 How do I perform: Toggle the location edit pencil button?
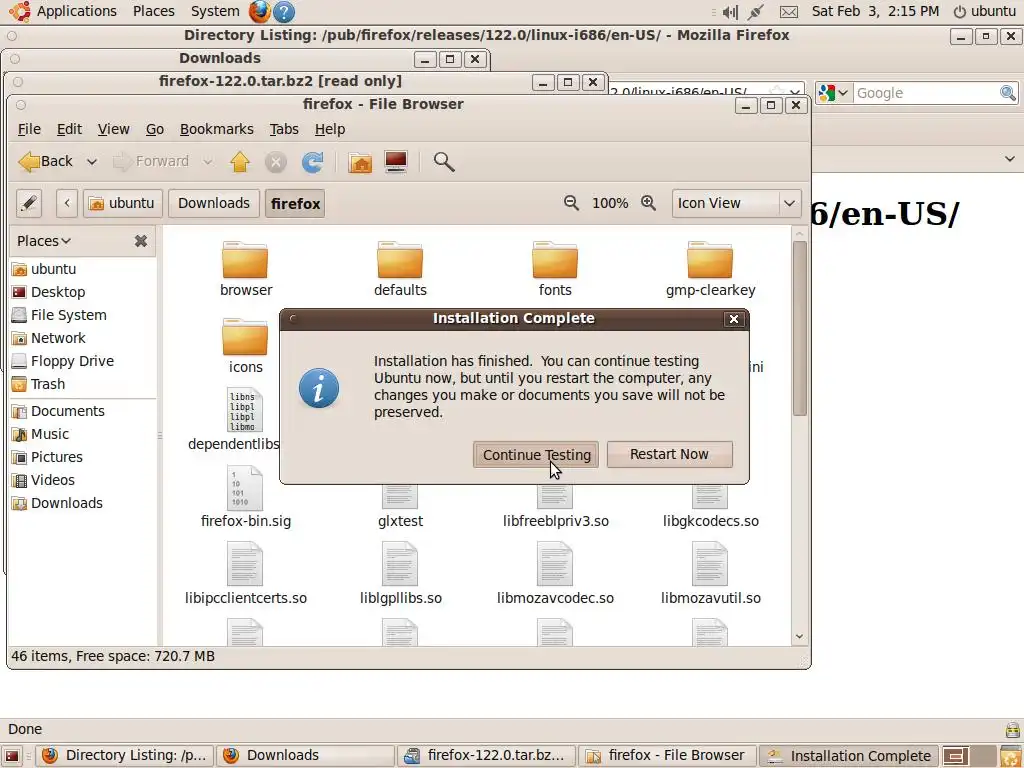click(29, 204)
